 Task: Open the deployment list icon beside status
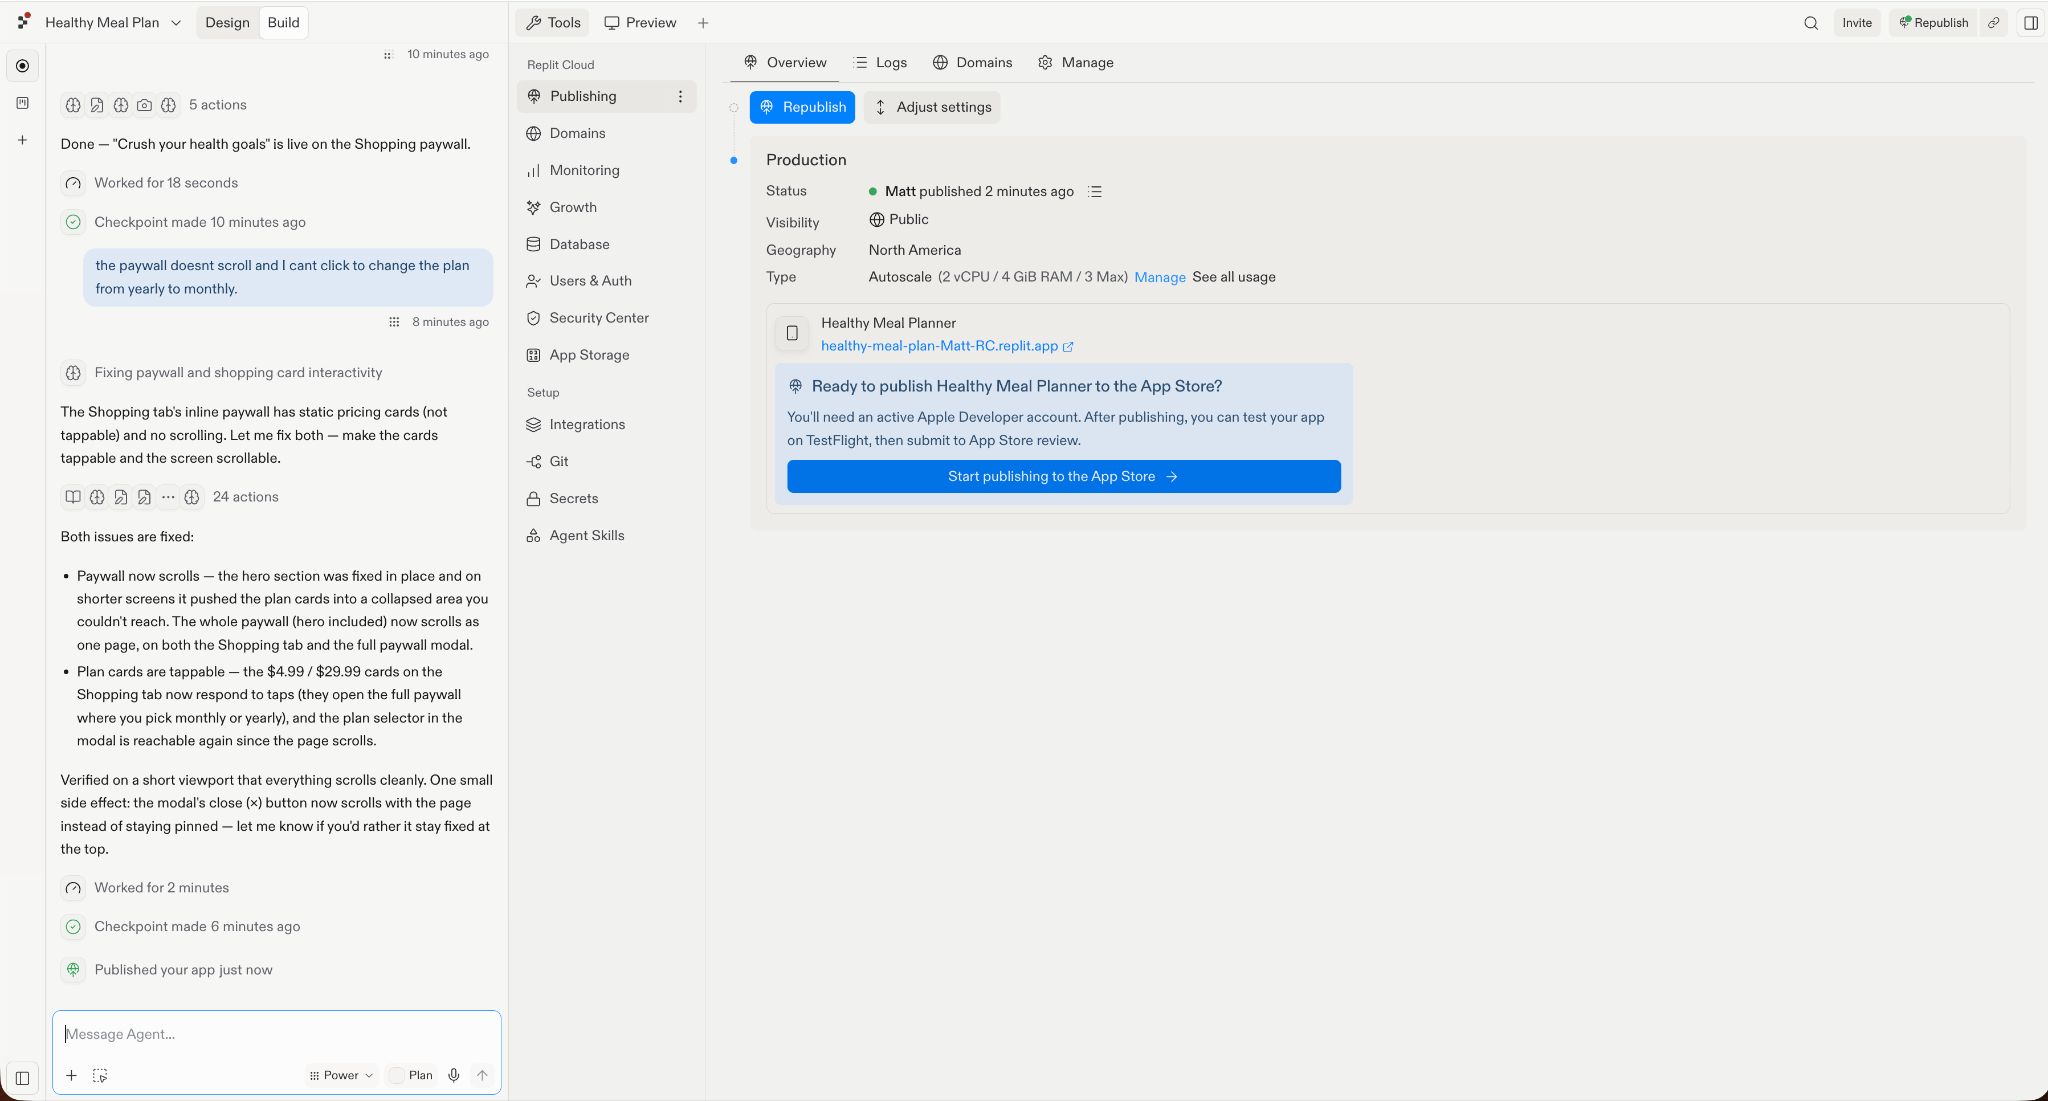pyautogui.click(x=1095, y=192)
